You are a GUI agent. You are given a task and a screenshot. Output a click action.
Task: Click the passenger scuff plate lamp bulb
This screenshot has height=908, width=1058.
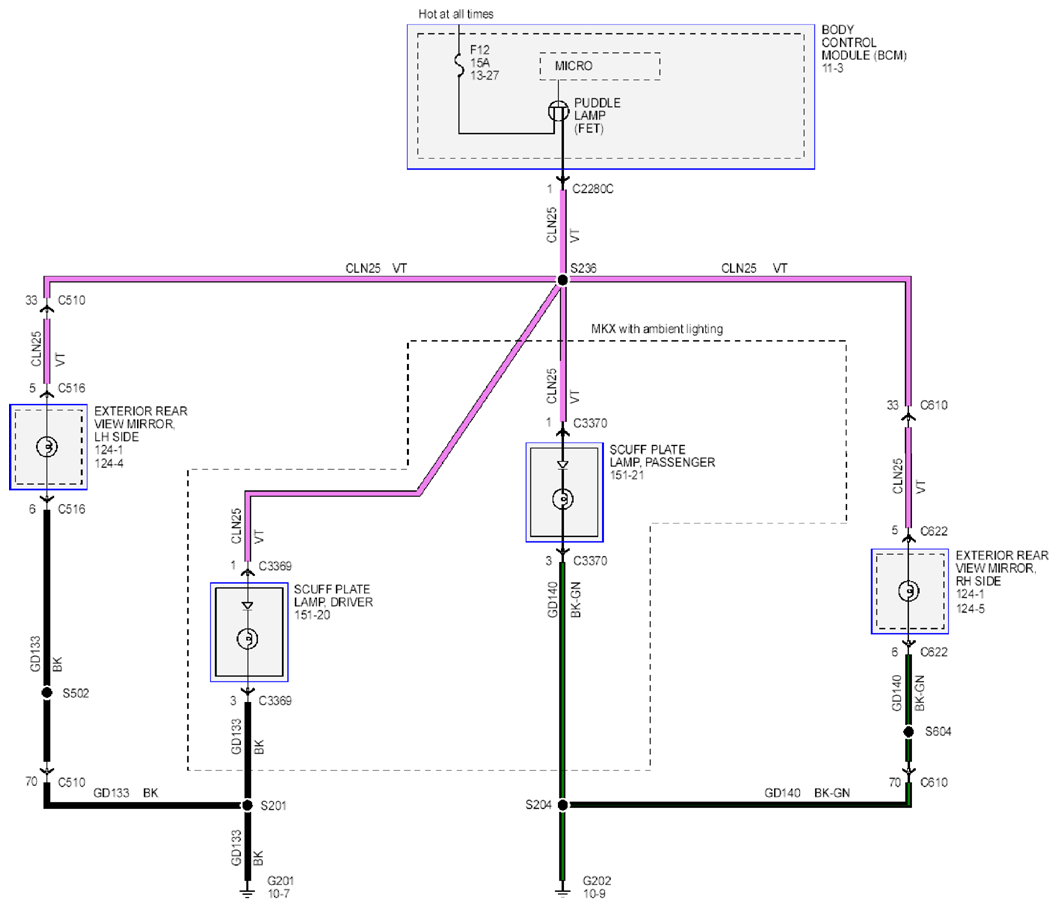pos(563,499)
